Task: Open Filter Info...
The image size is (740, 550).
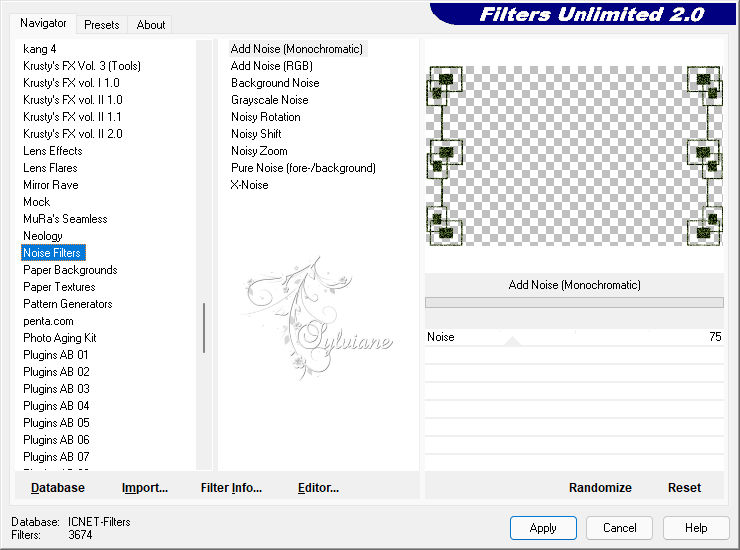Action: 231,488
